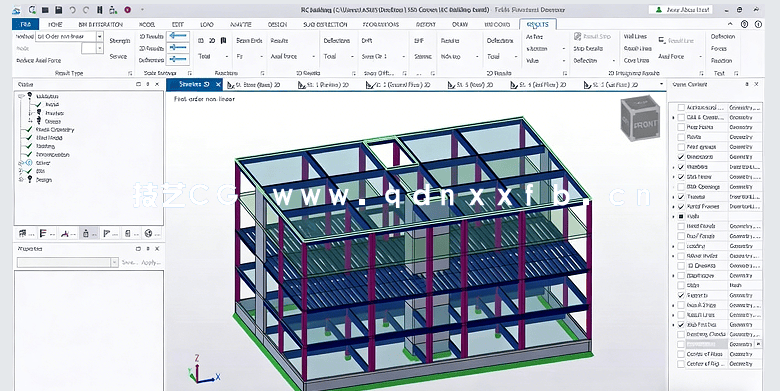Click the Redo arrow icon

[86, 9]
